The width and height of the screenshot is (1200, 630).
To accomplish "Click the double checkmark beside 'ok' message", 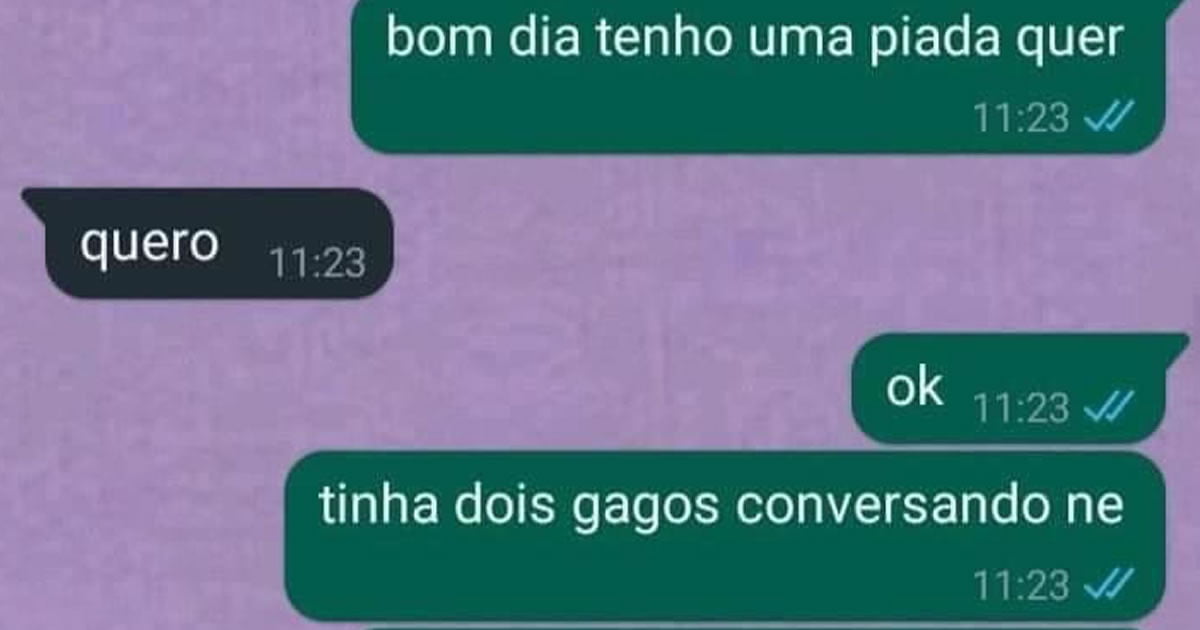I will point(1108,408).
